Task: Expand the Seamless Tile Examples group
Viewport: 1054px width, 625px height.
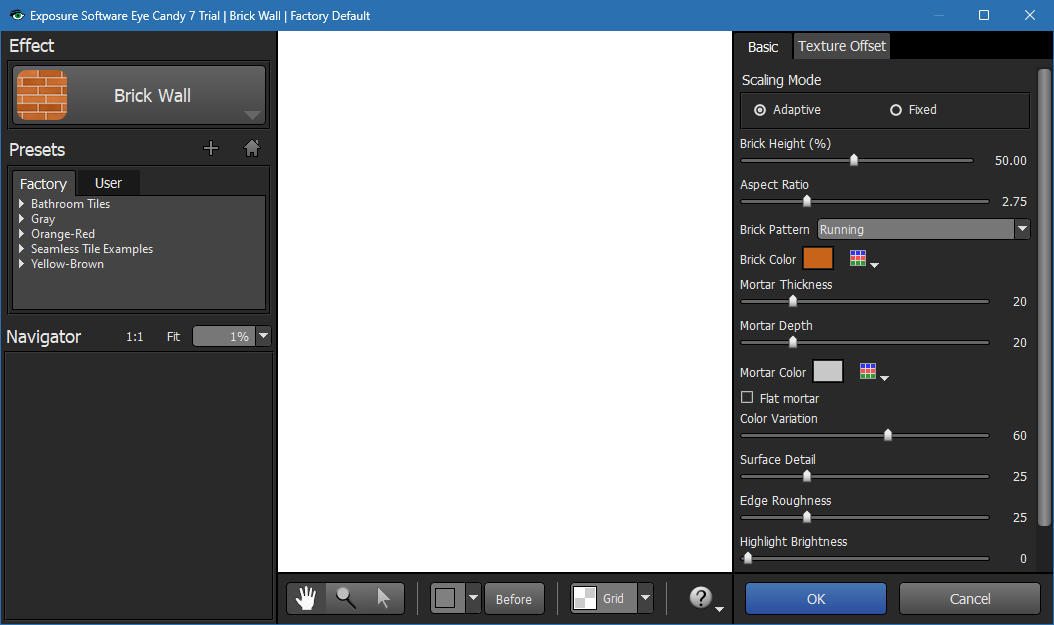Action: click(22, 249)
